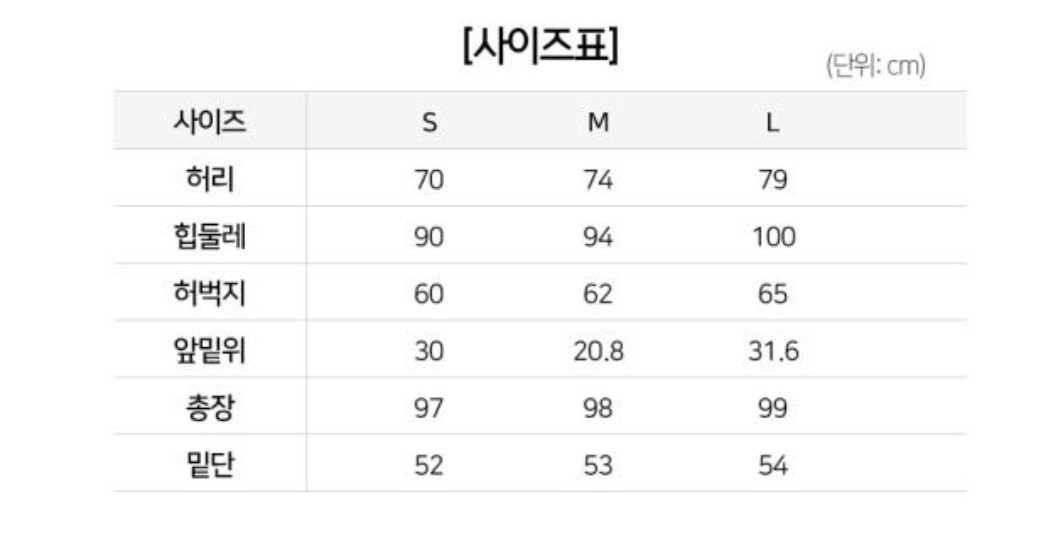Select thigh value 62 for size M
Screen dimensions: 1038x534
click(x=598, y=294)
